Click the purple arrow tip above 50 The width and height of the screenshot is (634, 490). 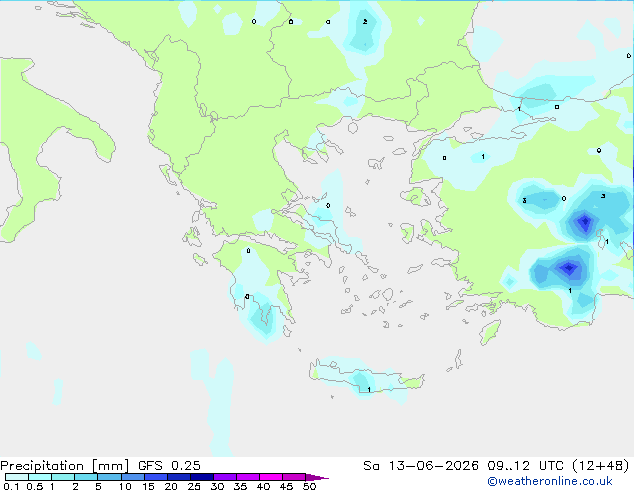[x=317, y=477]
